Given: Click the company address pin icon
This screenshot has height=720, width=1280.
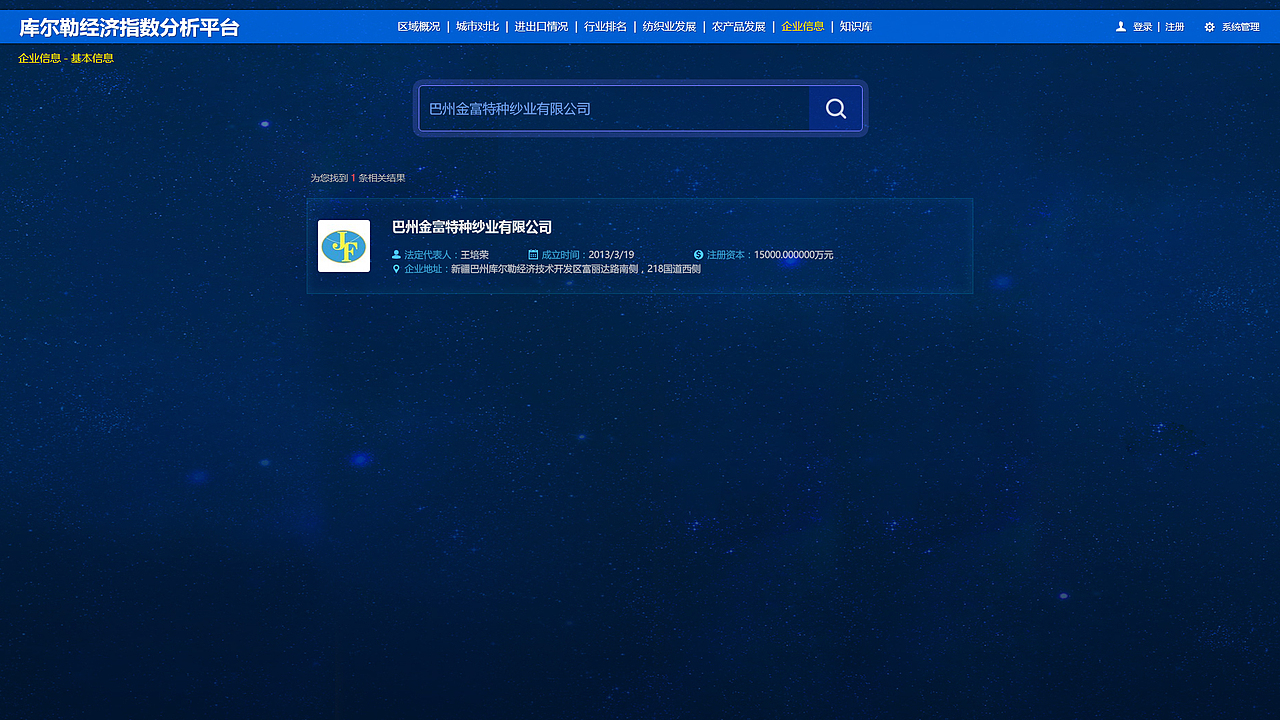Looking at the screenshot, I should pyautogui.click(x=396, y=269).
